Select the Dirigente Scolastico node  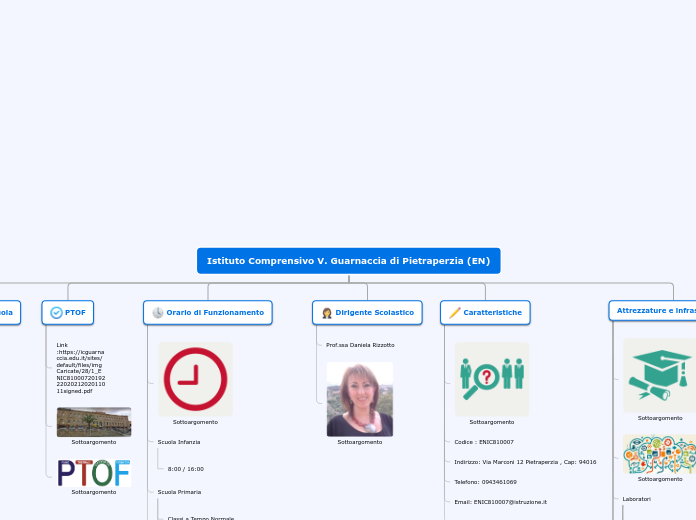367,313
